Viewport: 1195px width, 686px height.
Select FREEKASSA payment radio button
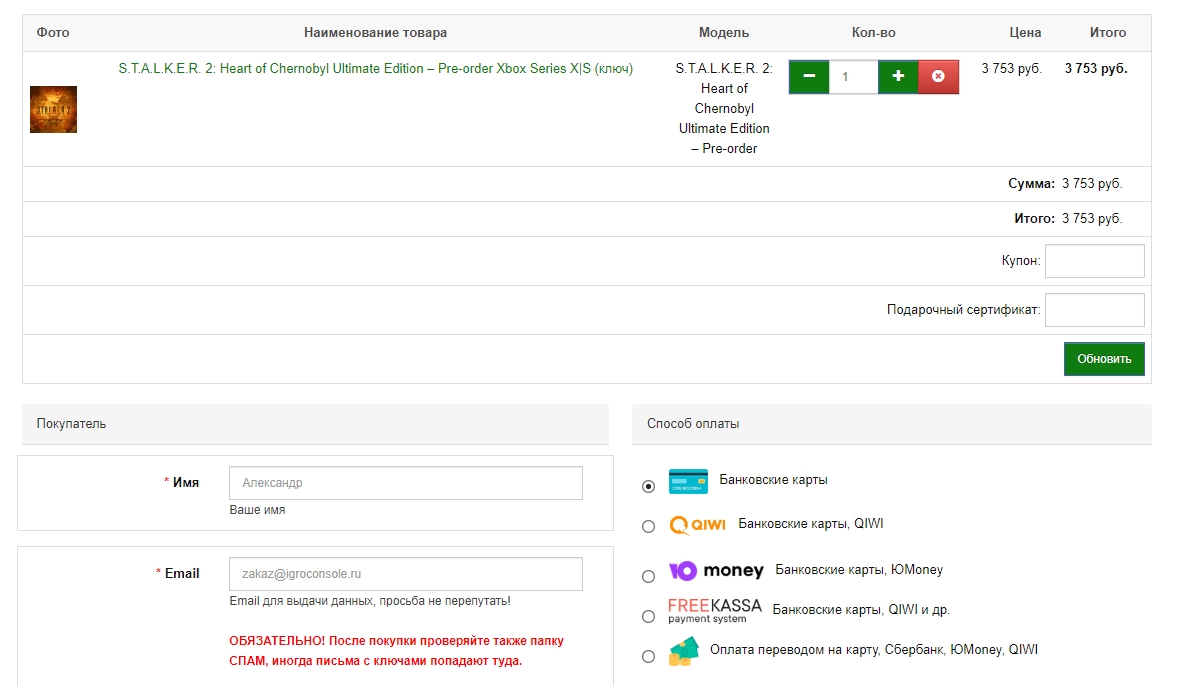(649, 616)
